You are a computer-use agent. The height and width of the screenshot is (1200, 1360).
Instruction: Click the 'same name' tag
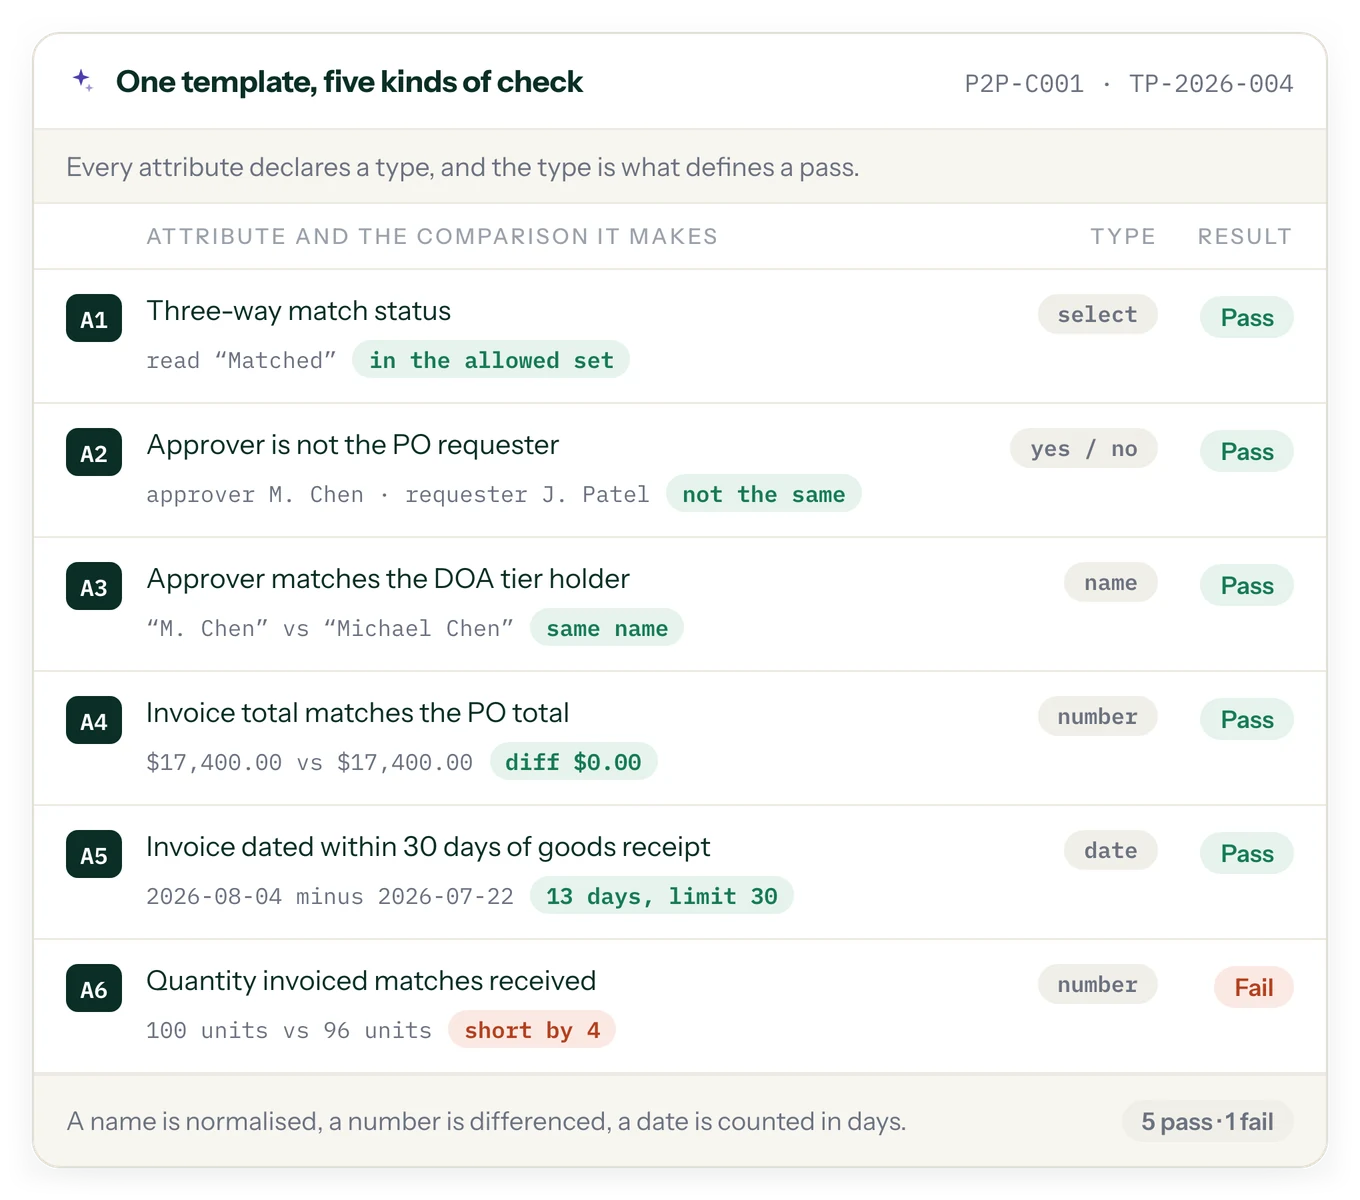[607, 628]
